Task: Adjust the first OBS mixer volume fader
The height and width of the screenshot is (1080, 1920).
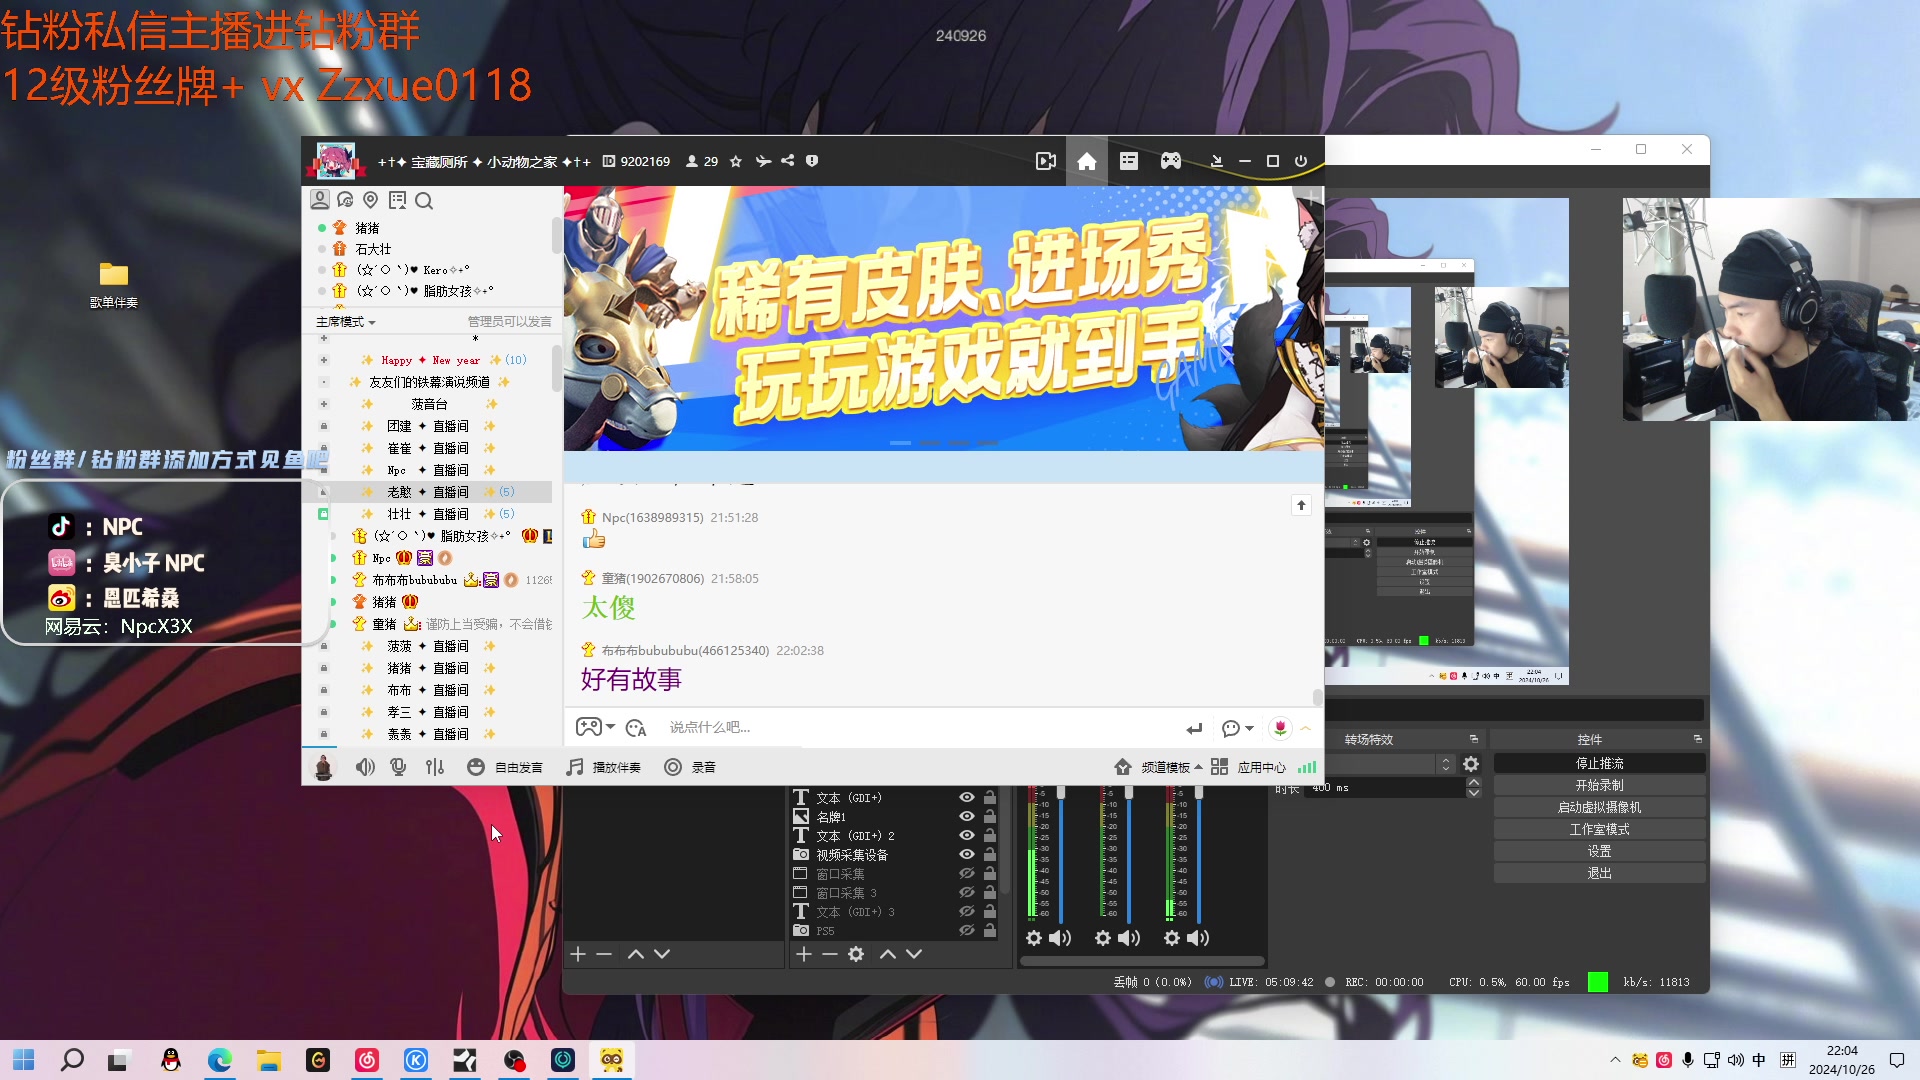Action: (x=1061, y=793)
